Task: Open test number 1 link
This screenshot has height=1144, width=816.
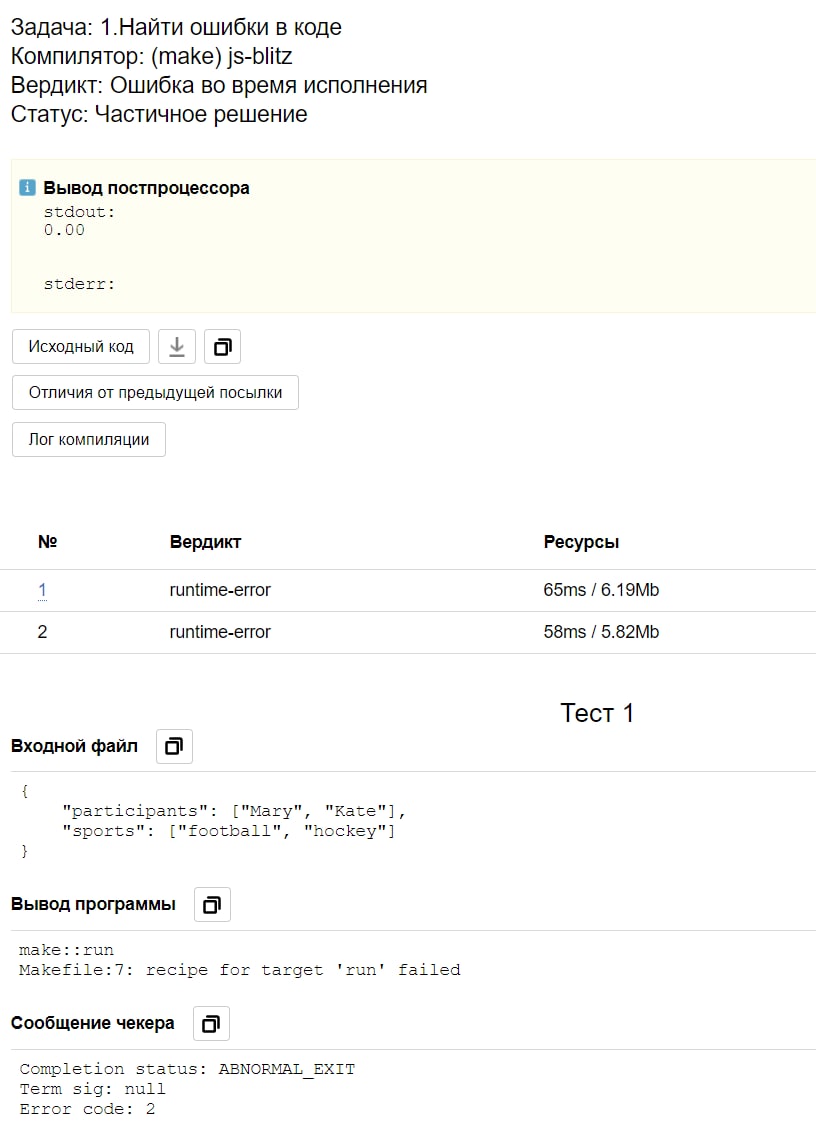Action: click(42, 590)
